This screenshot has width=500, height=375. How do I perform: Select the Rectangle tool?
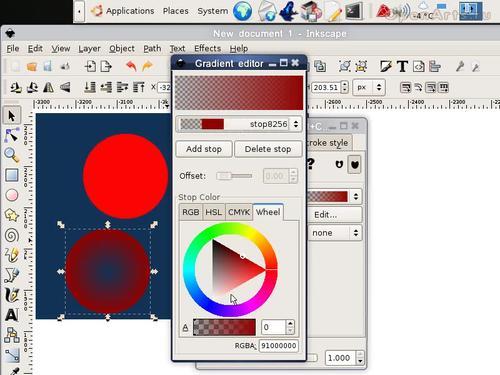[12, 175]
